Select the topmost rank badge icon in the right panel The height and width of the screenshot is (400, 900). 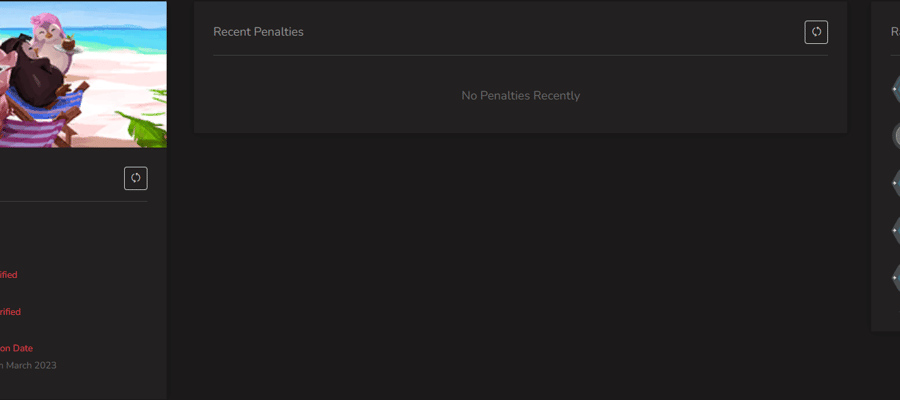pos(895,88)
